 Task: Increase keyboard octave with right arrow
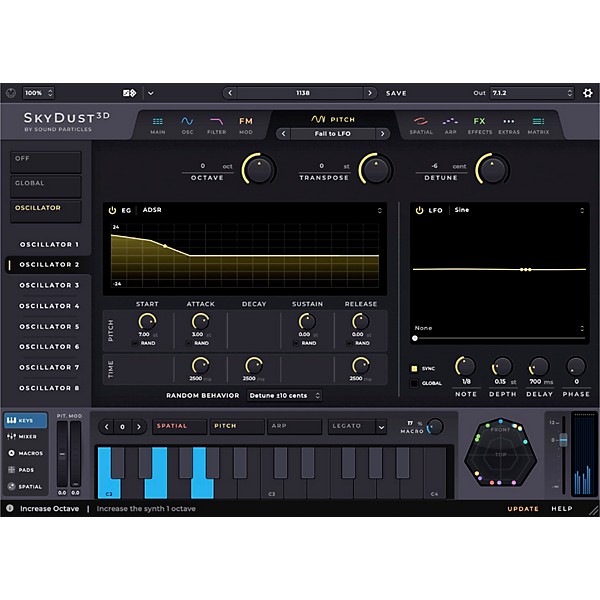click(139, 427)
